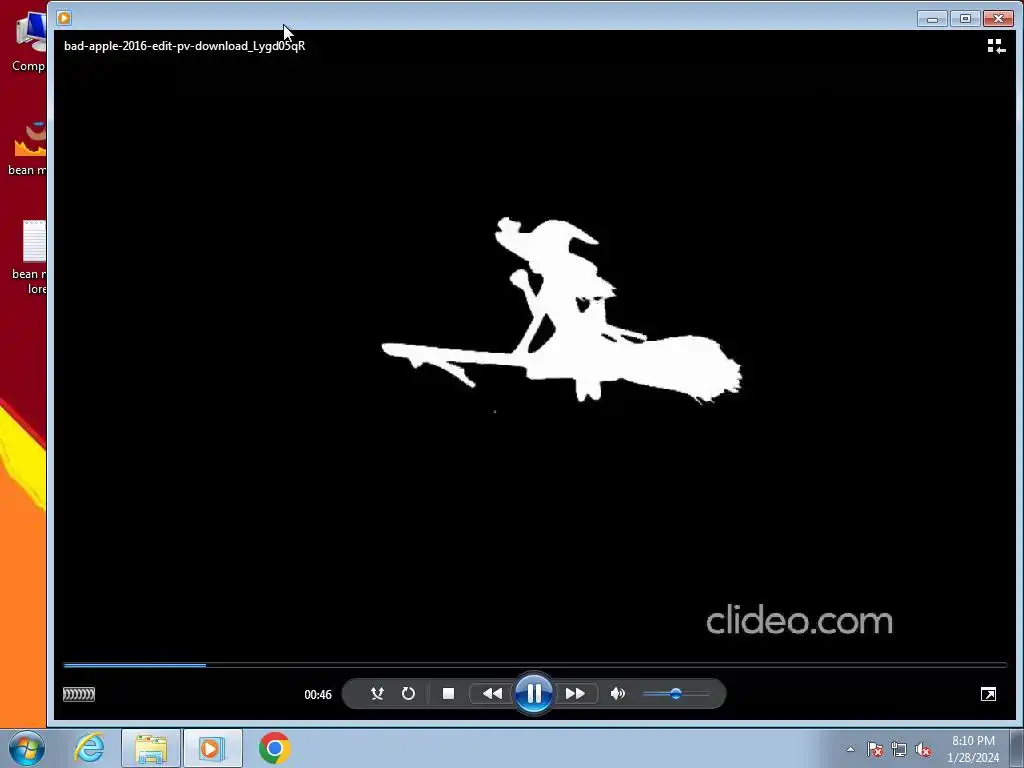Minimize the media player window

tap(932, 18)
